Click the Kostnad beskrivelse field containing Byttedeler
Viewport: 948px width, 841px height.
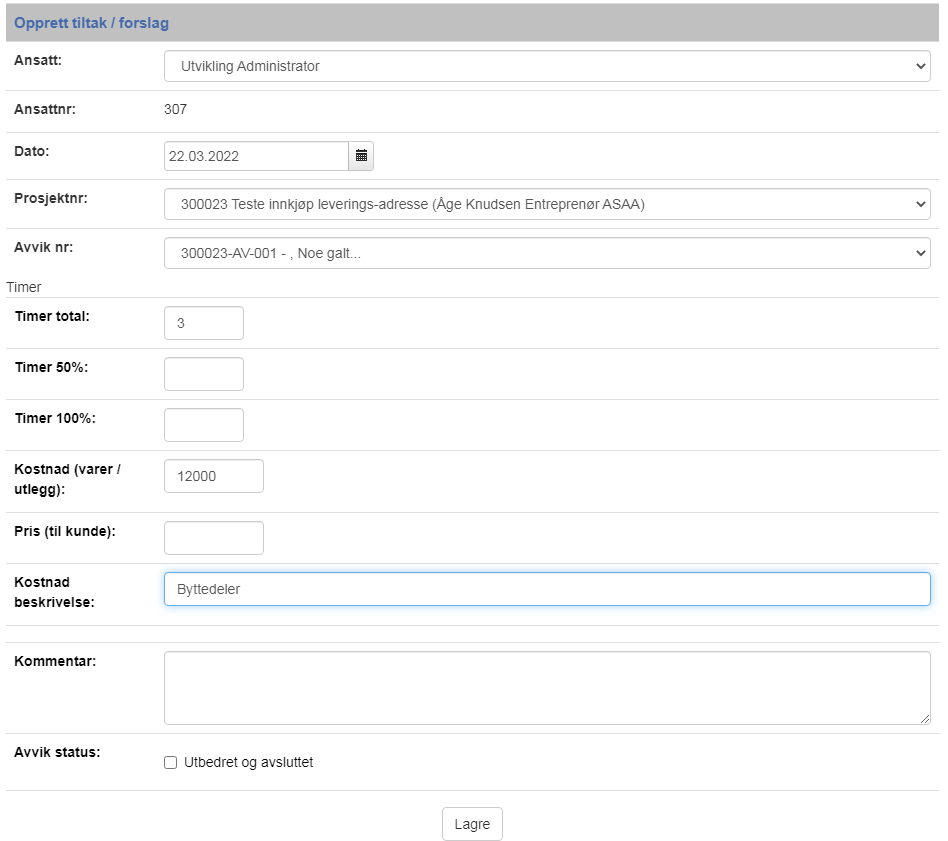click(x=547, y=589)
